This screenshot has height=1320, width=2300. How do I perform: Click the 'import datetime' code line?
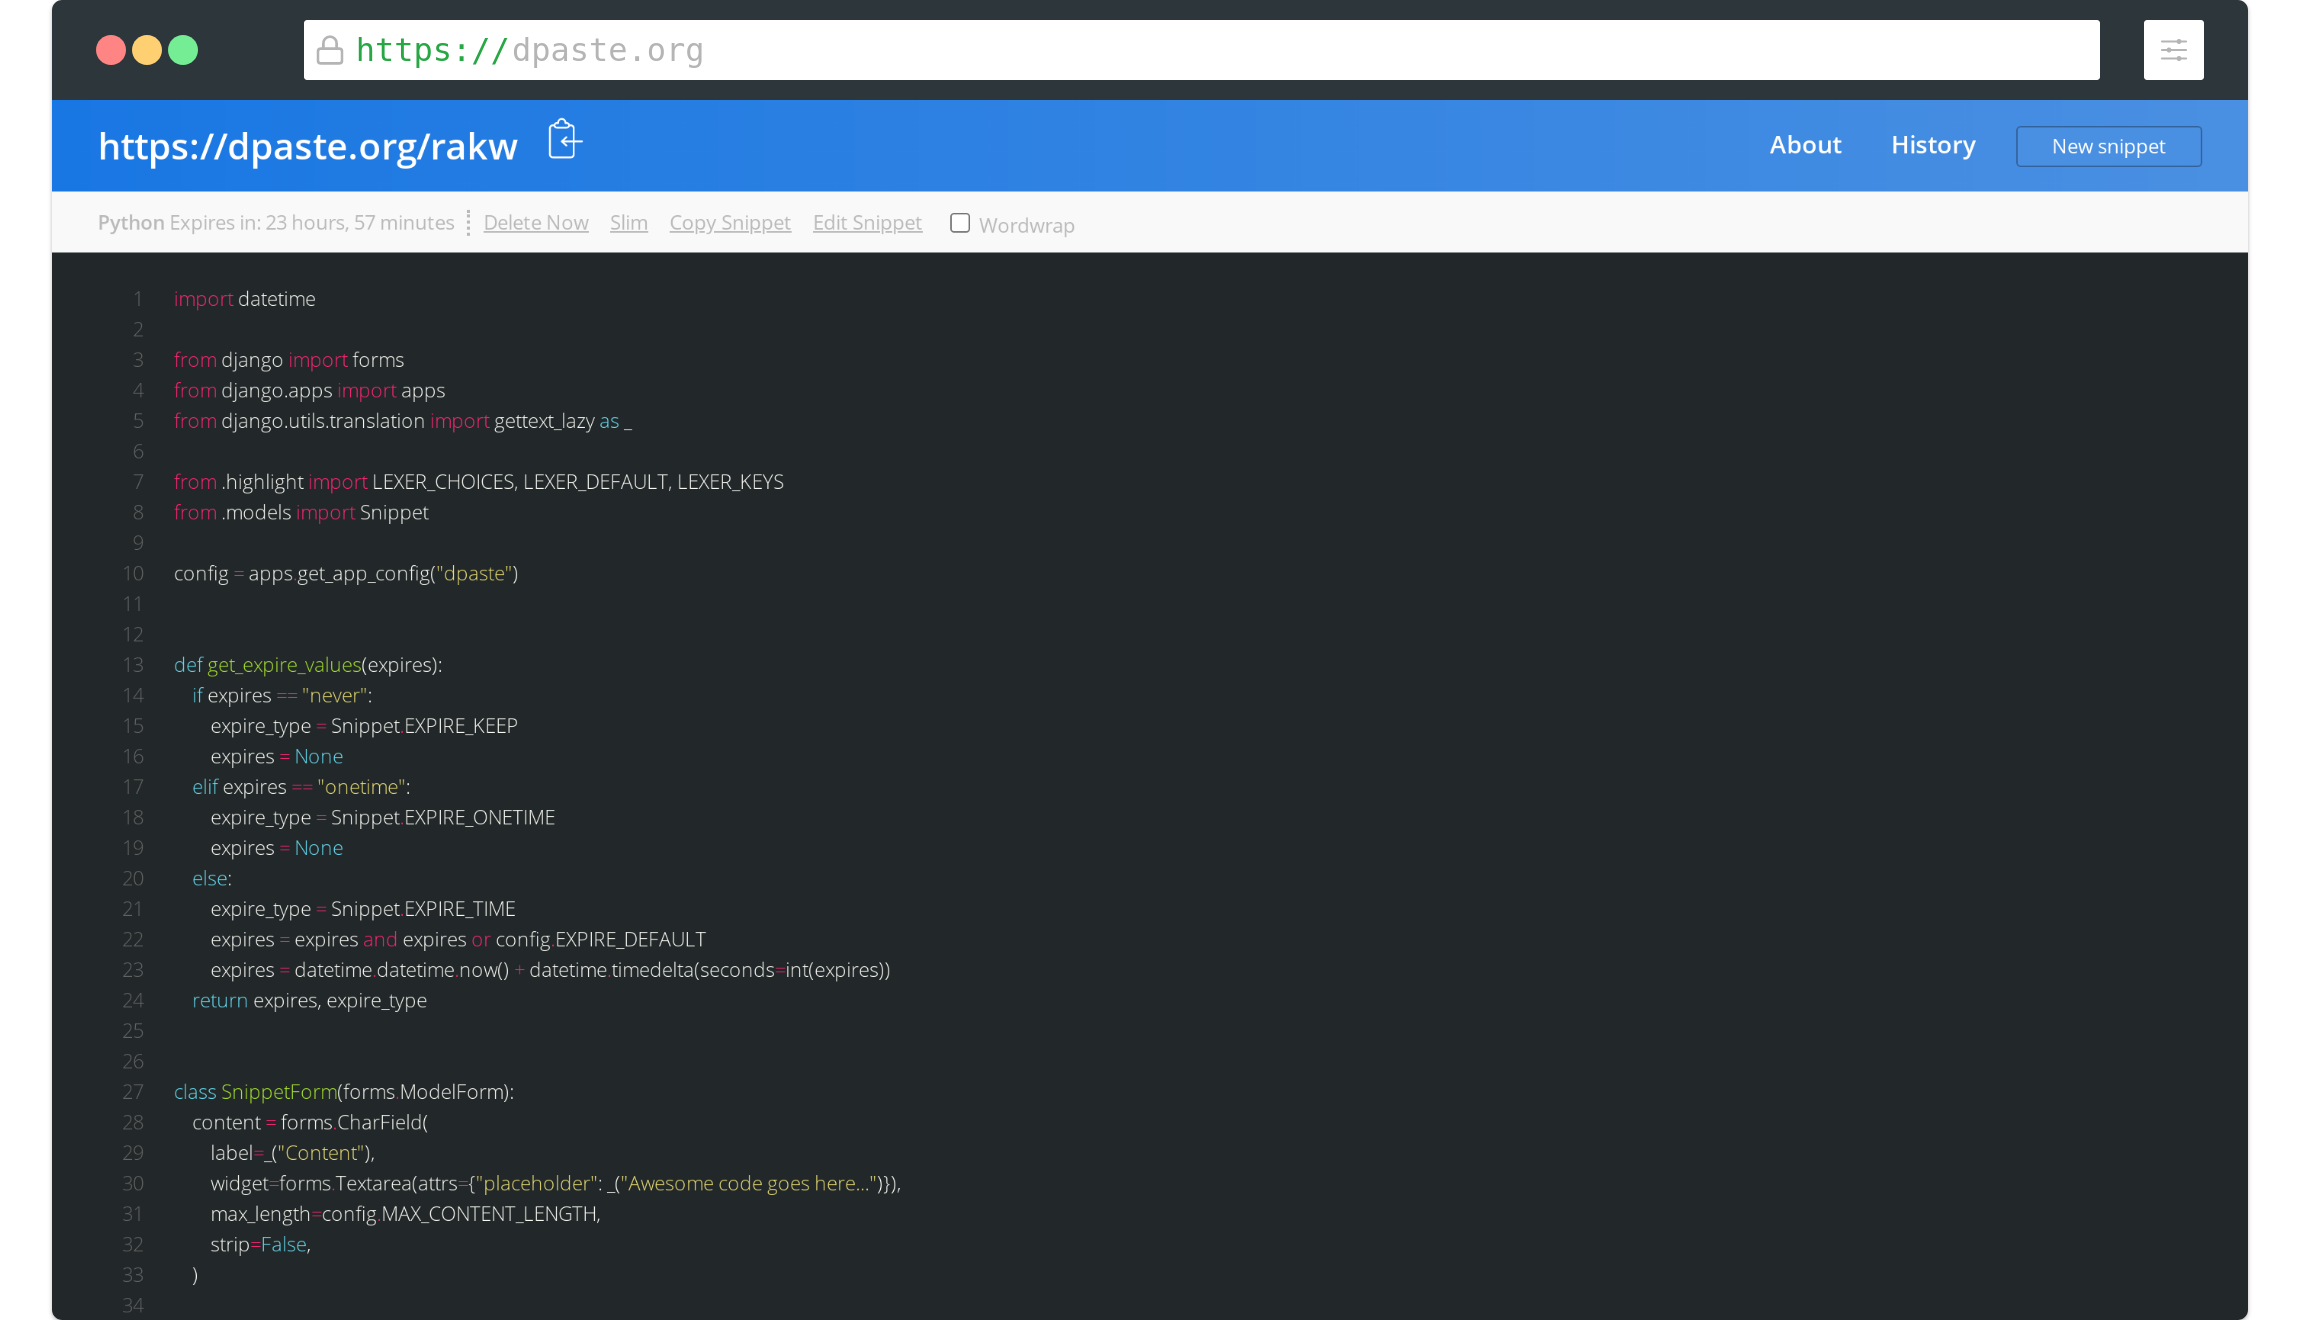244,299
